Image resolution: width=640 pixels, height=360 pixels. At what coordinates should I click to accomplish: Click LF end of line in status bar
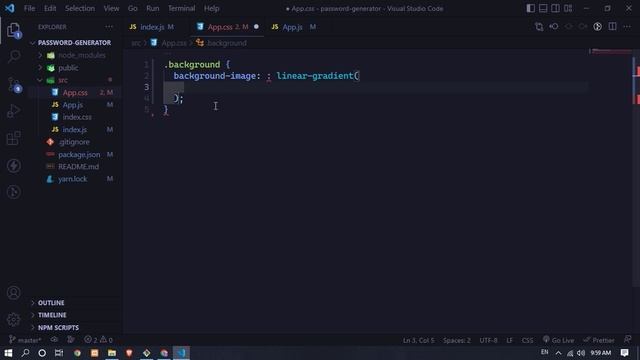(x=509, y=340)
